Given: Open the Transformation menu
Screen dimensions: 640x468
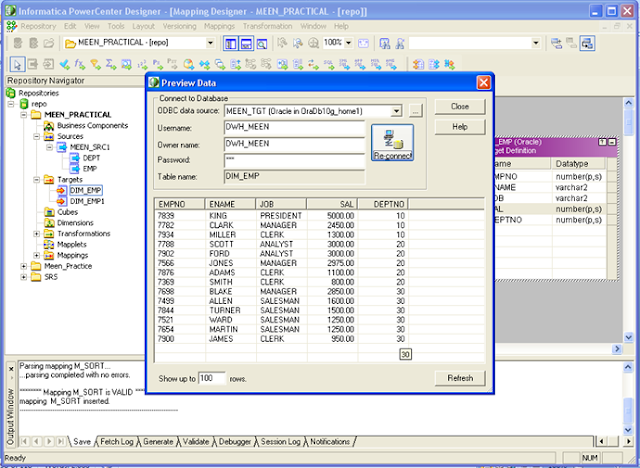Looking at the screenshot, I should click(267, 27).
